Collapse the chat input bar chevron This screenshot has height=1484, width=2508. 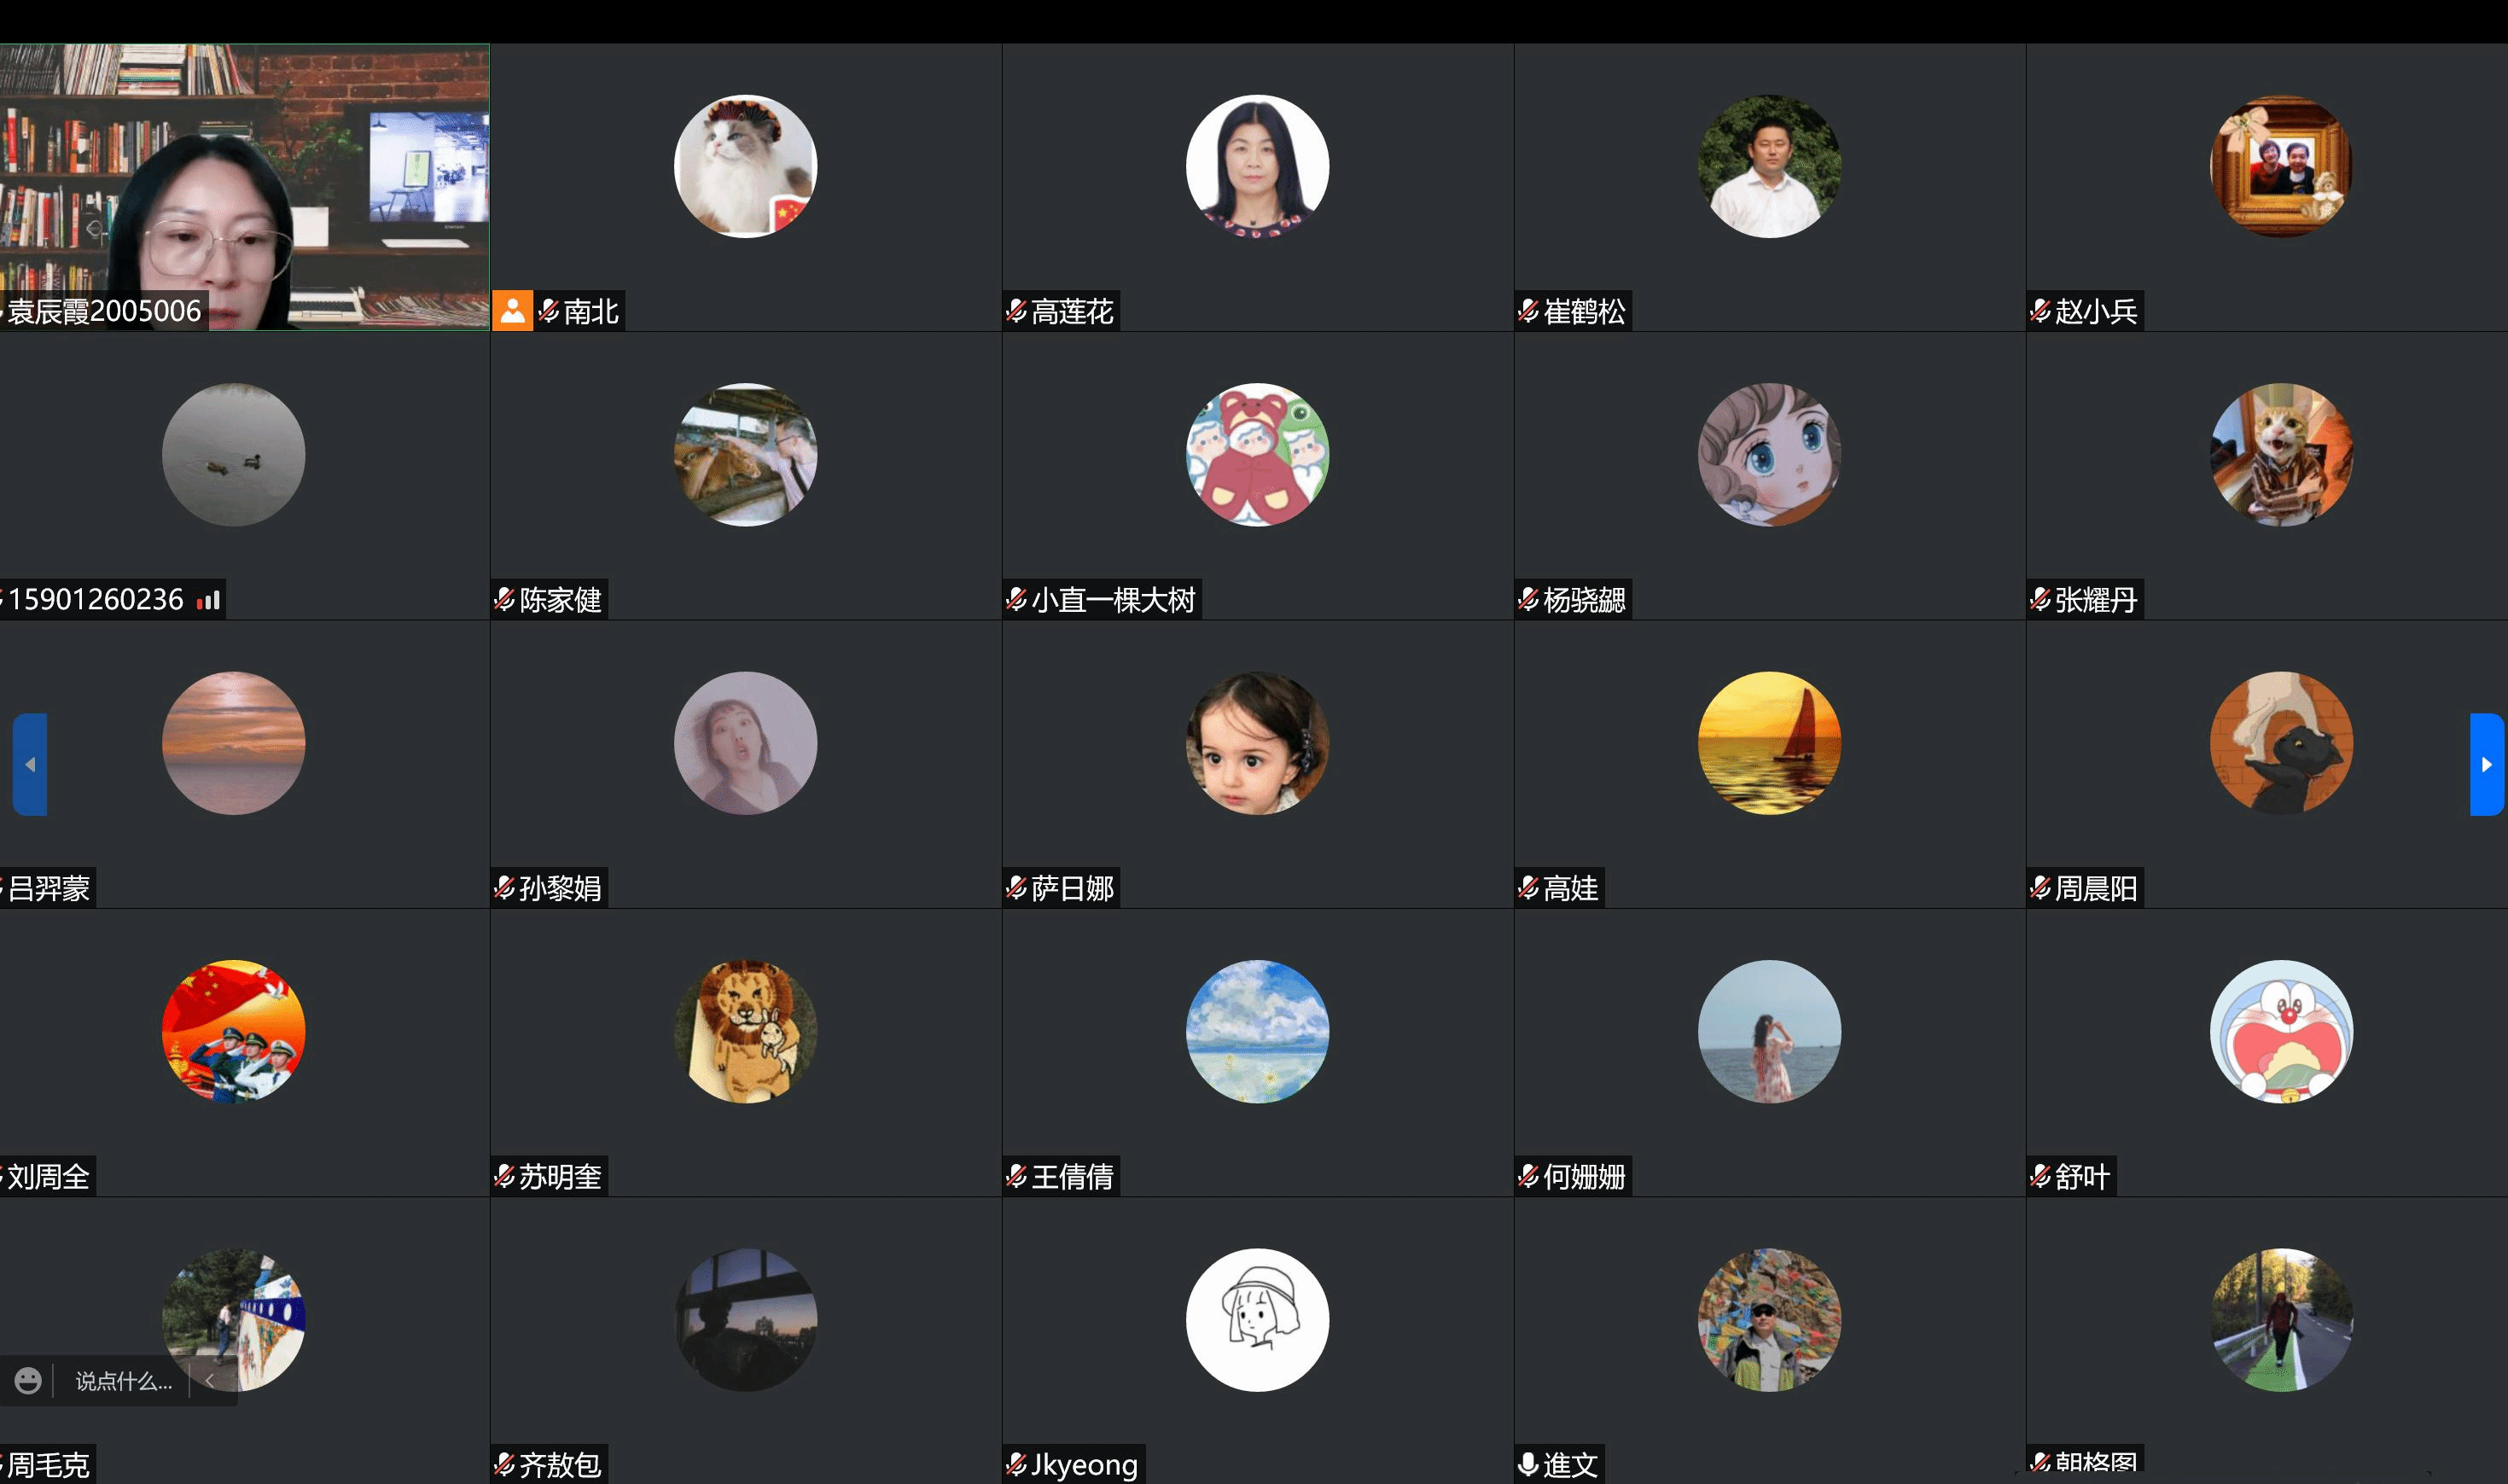tap(210, 1381)
